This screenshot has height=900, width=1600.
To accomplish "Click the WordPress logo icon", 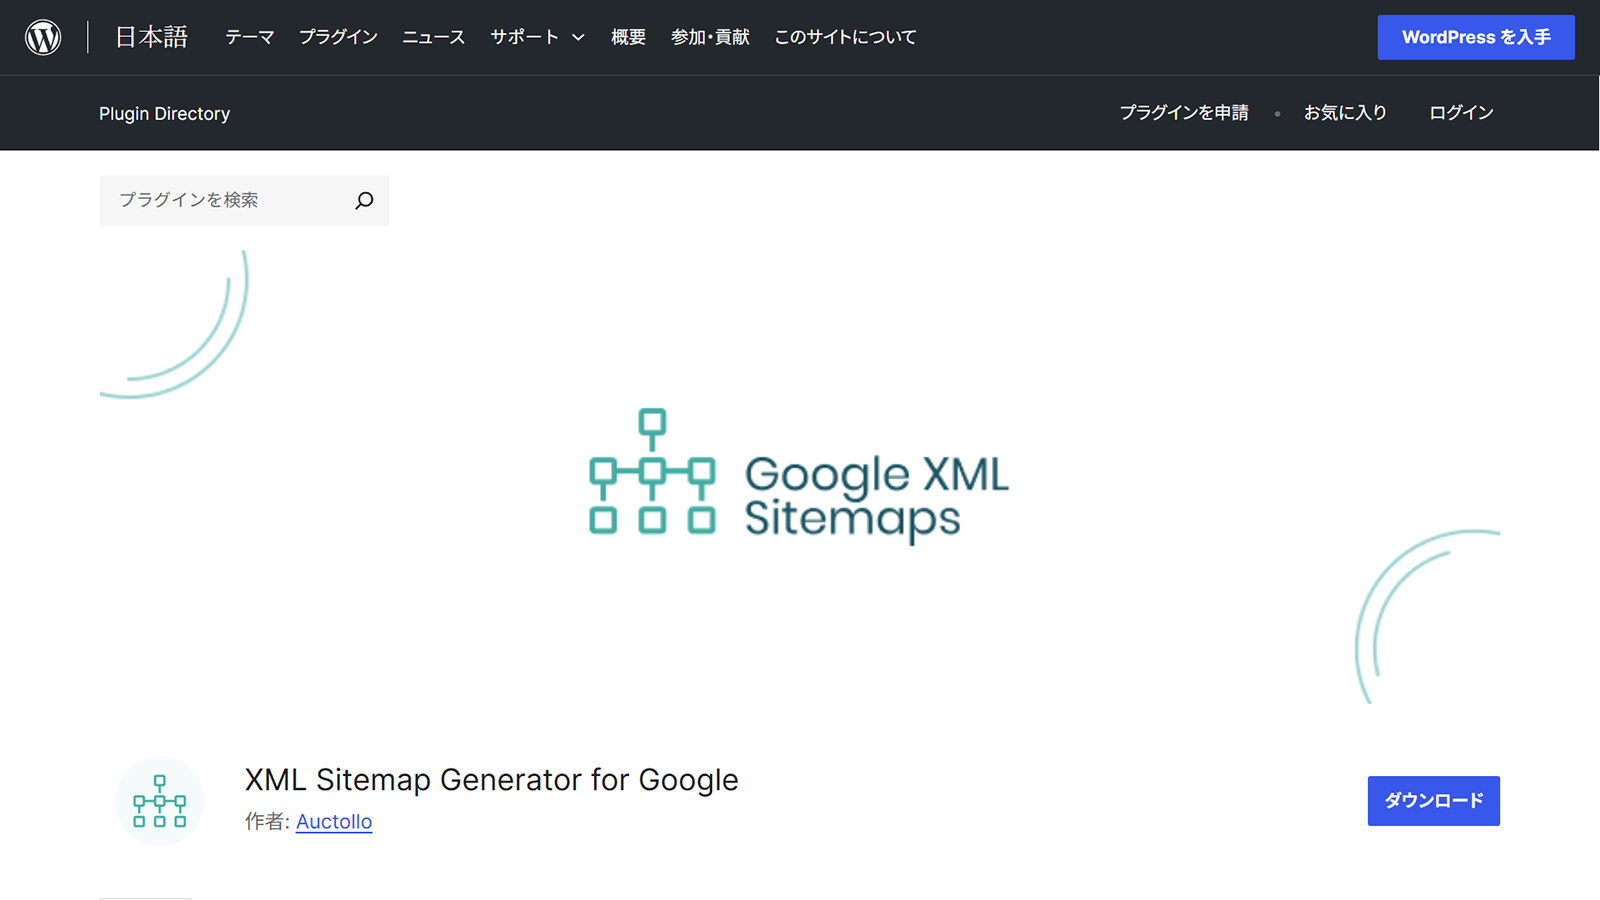I will click(43, 37).
